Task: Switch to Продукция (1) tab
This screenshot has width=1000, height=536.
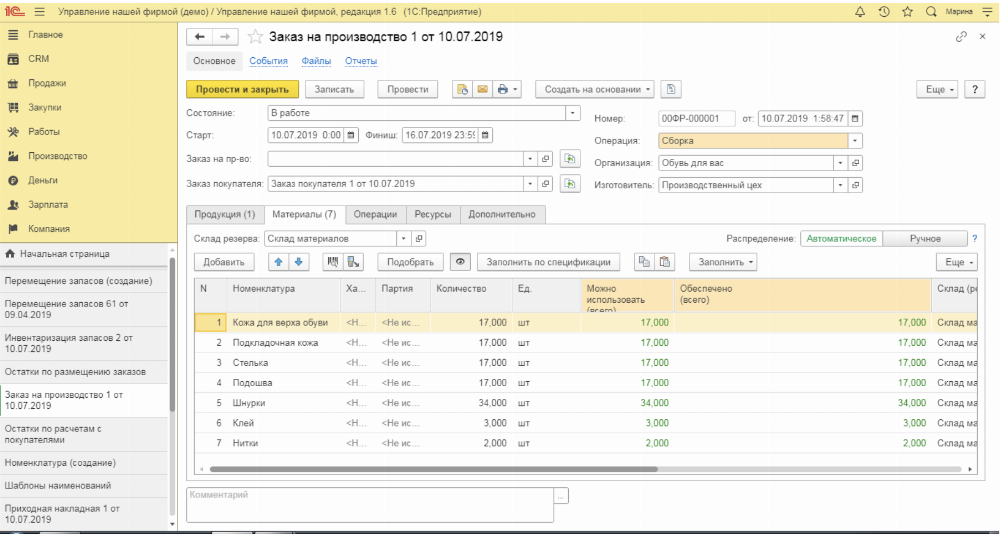Action: pos(224,214)
